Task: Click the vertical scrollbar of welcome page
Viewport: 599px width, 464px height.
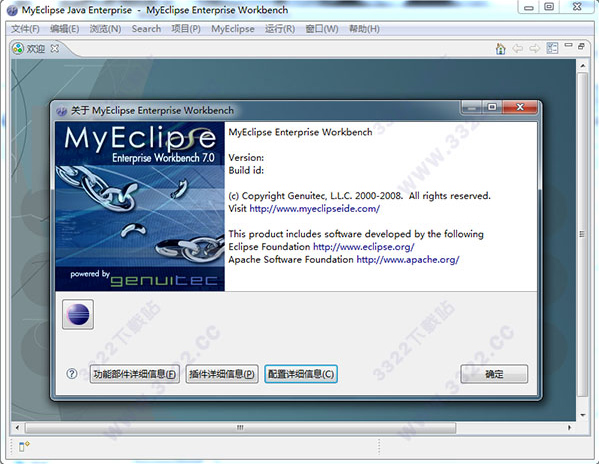Action: [582, 234]
